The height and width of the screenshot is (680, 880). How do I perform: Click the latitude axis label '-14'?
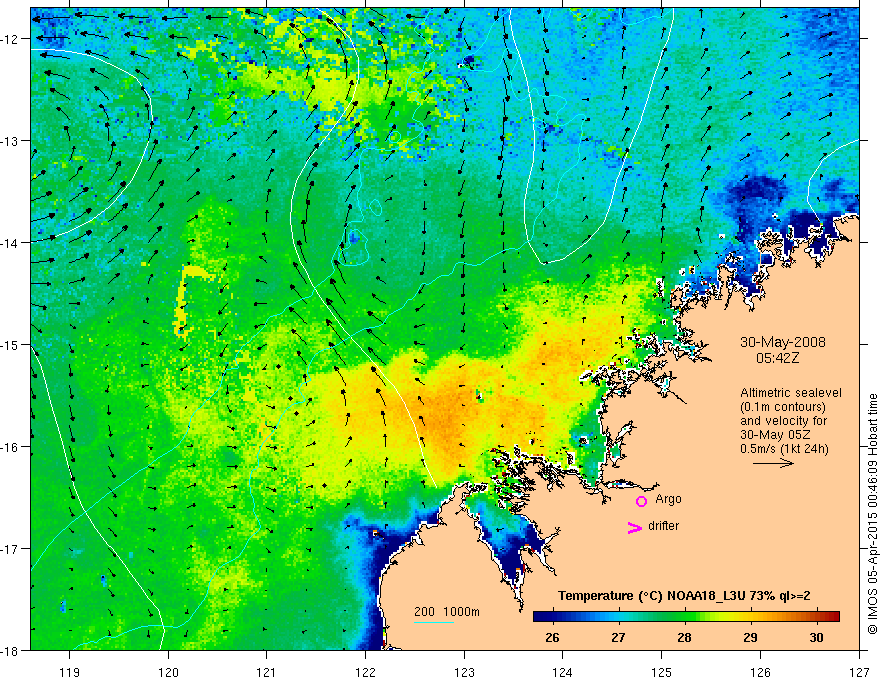click(11, 243)
